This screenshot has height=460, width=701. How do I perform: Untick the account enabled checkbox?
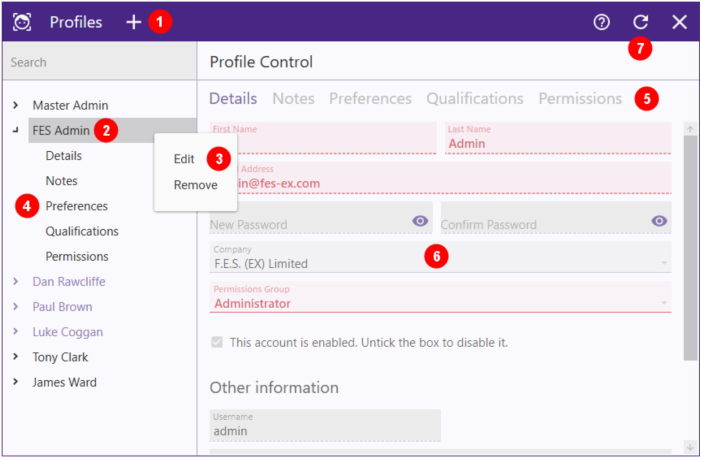point(217,342)
